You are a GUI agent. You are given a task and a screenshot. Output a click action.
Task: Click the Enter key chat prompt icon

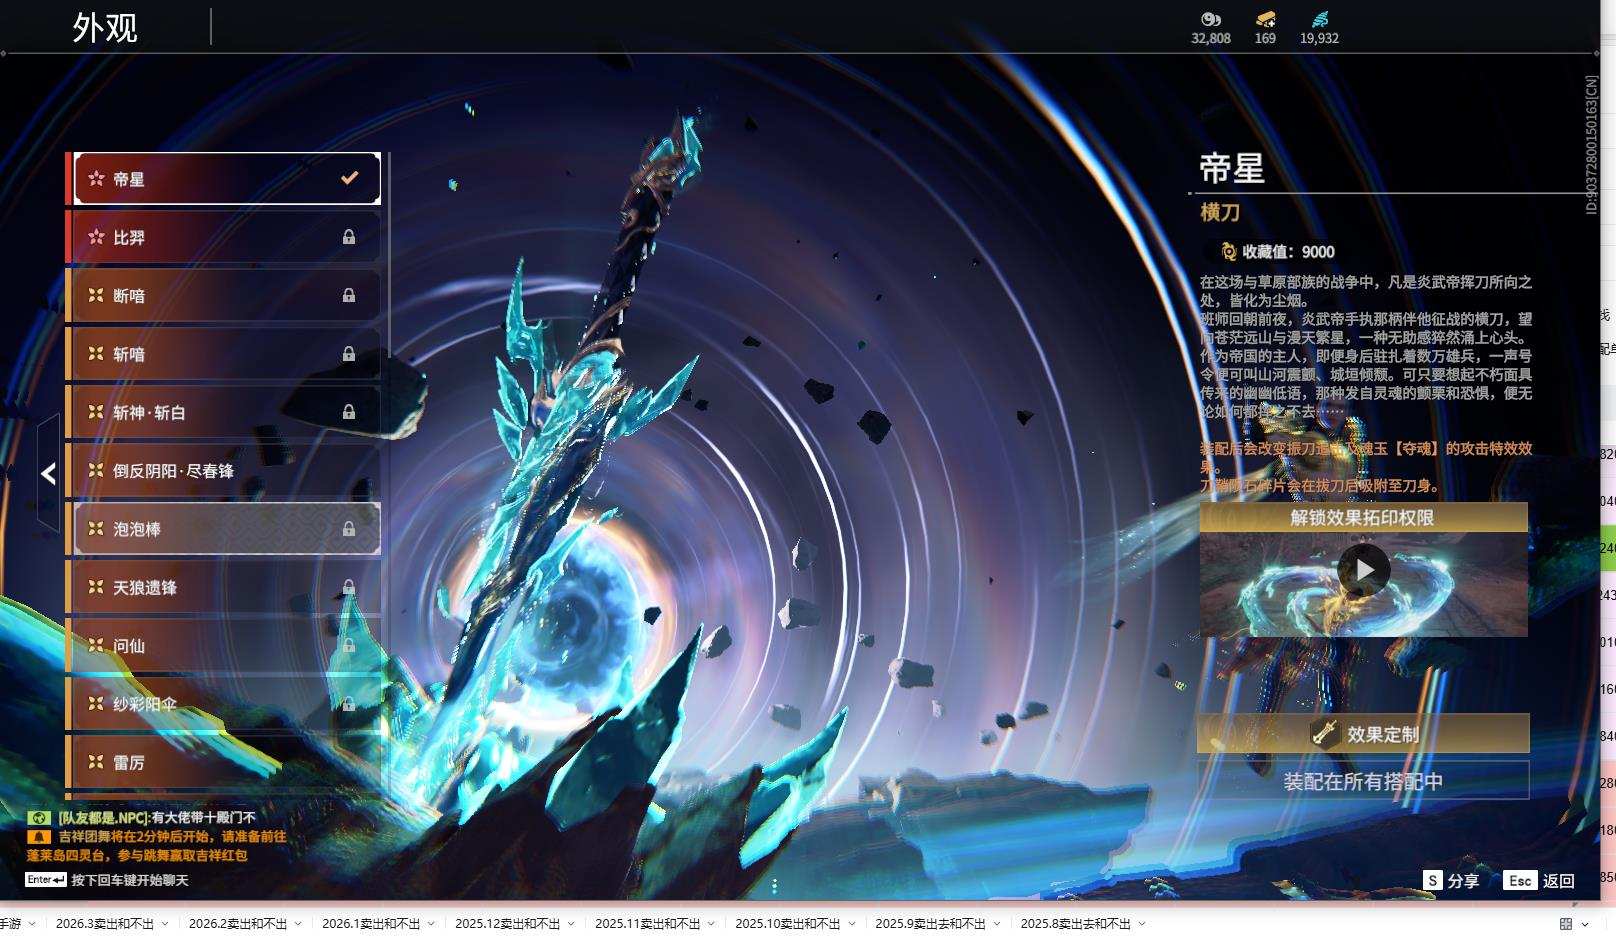(x=46, y=880)
